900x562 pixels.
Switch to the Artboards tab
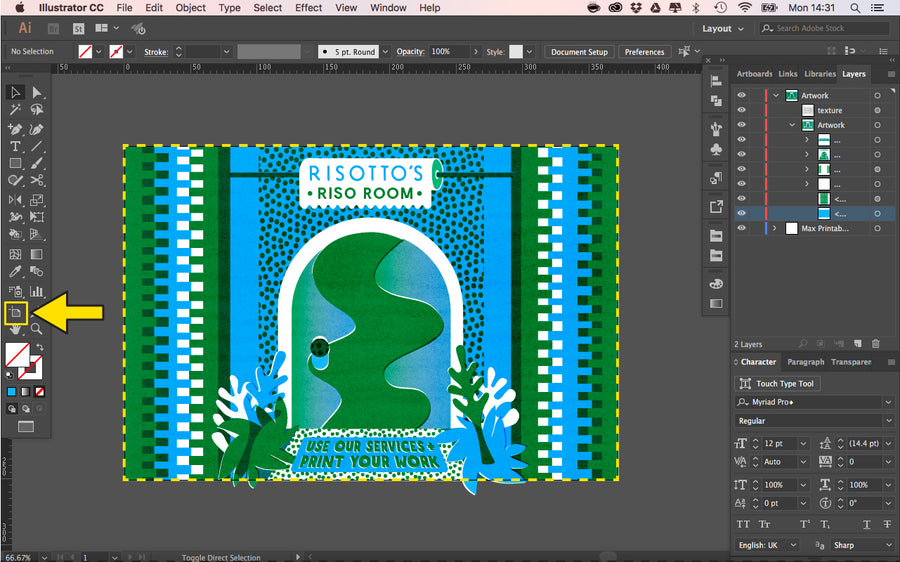click(x=754, y=74)
